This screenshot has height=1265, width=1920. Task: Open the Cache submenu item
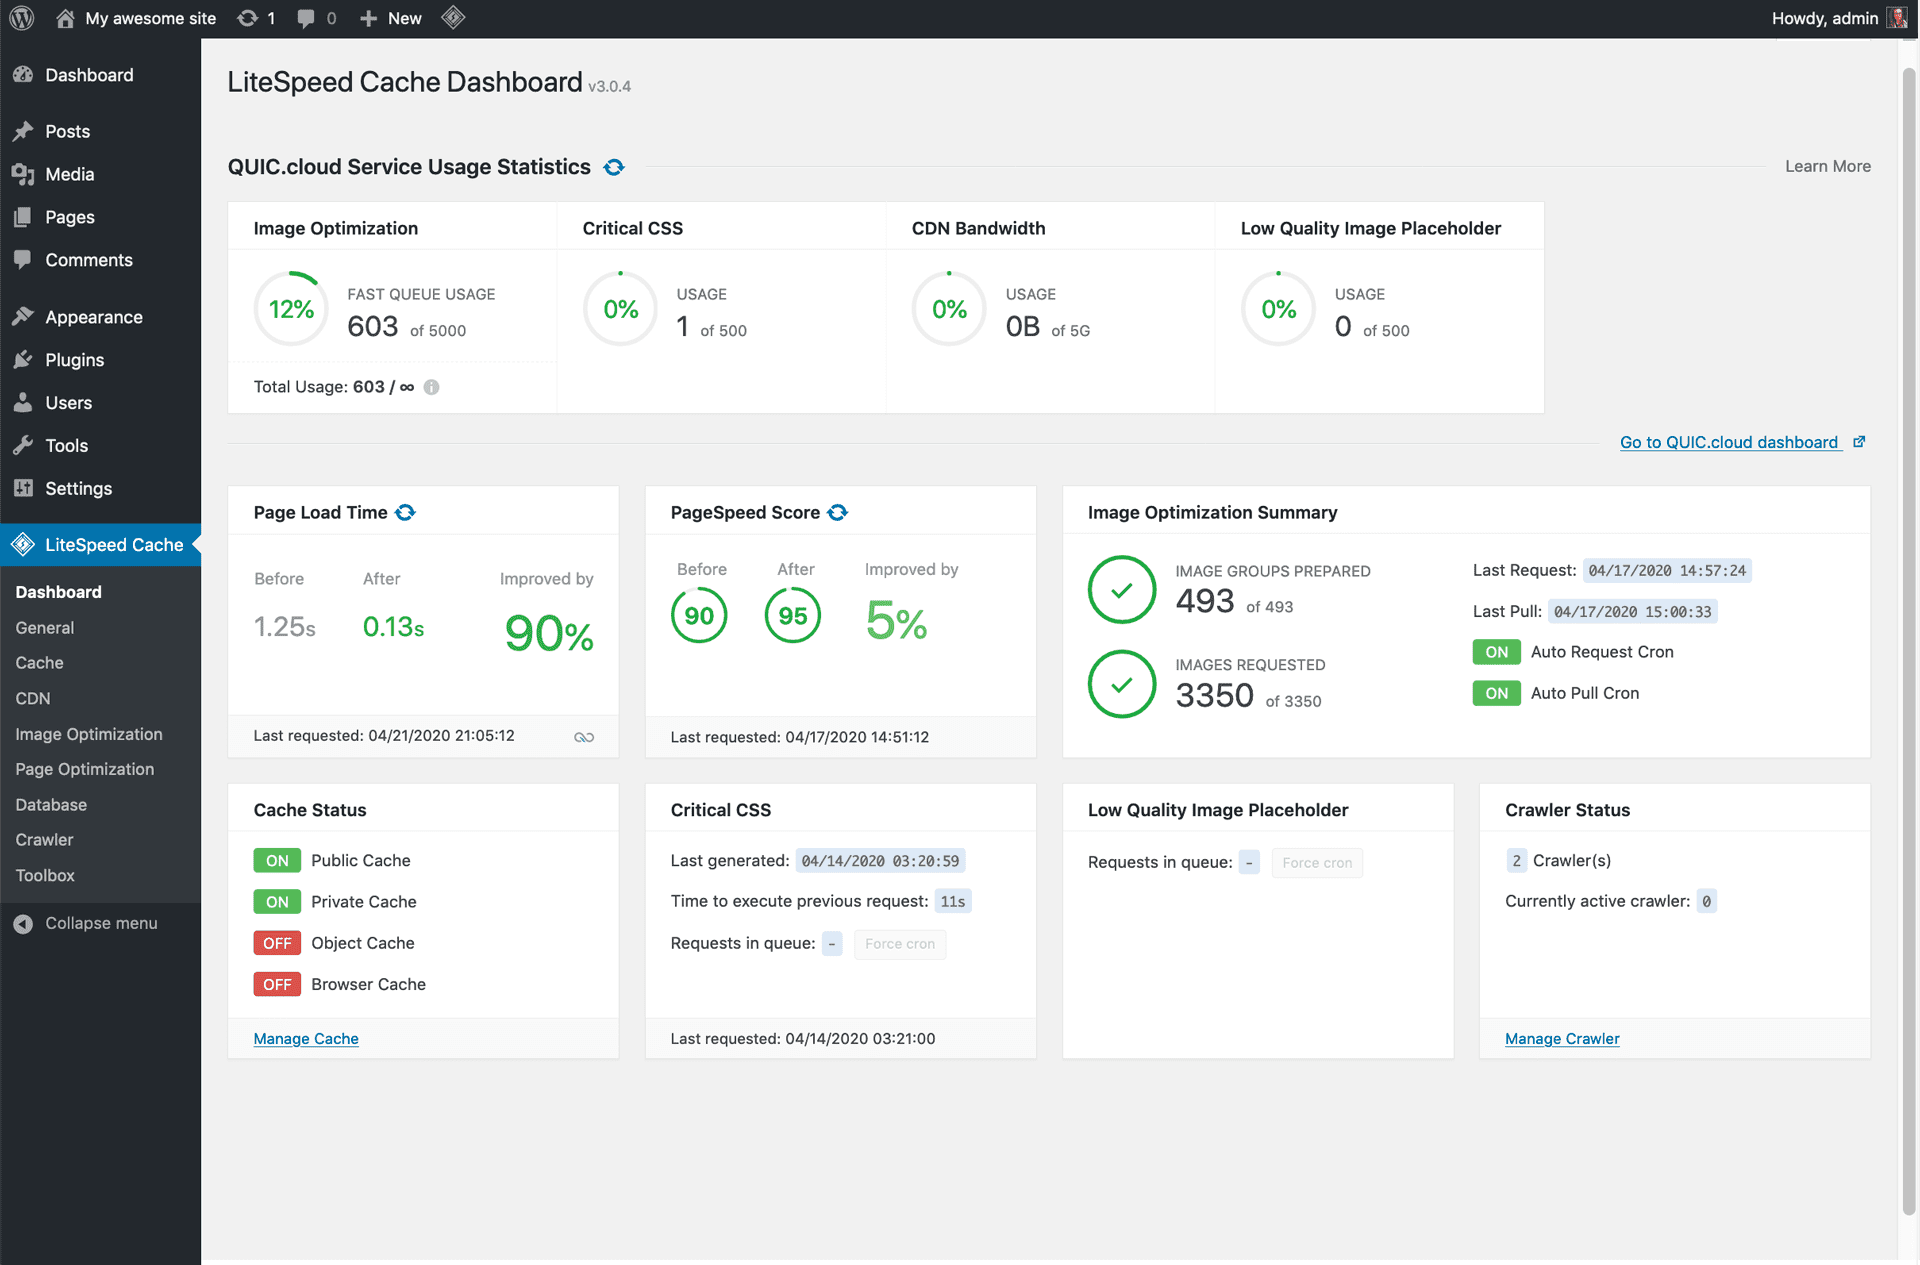[x=38, y=662]
